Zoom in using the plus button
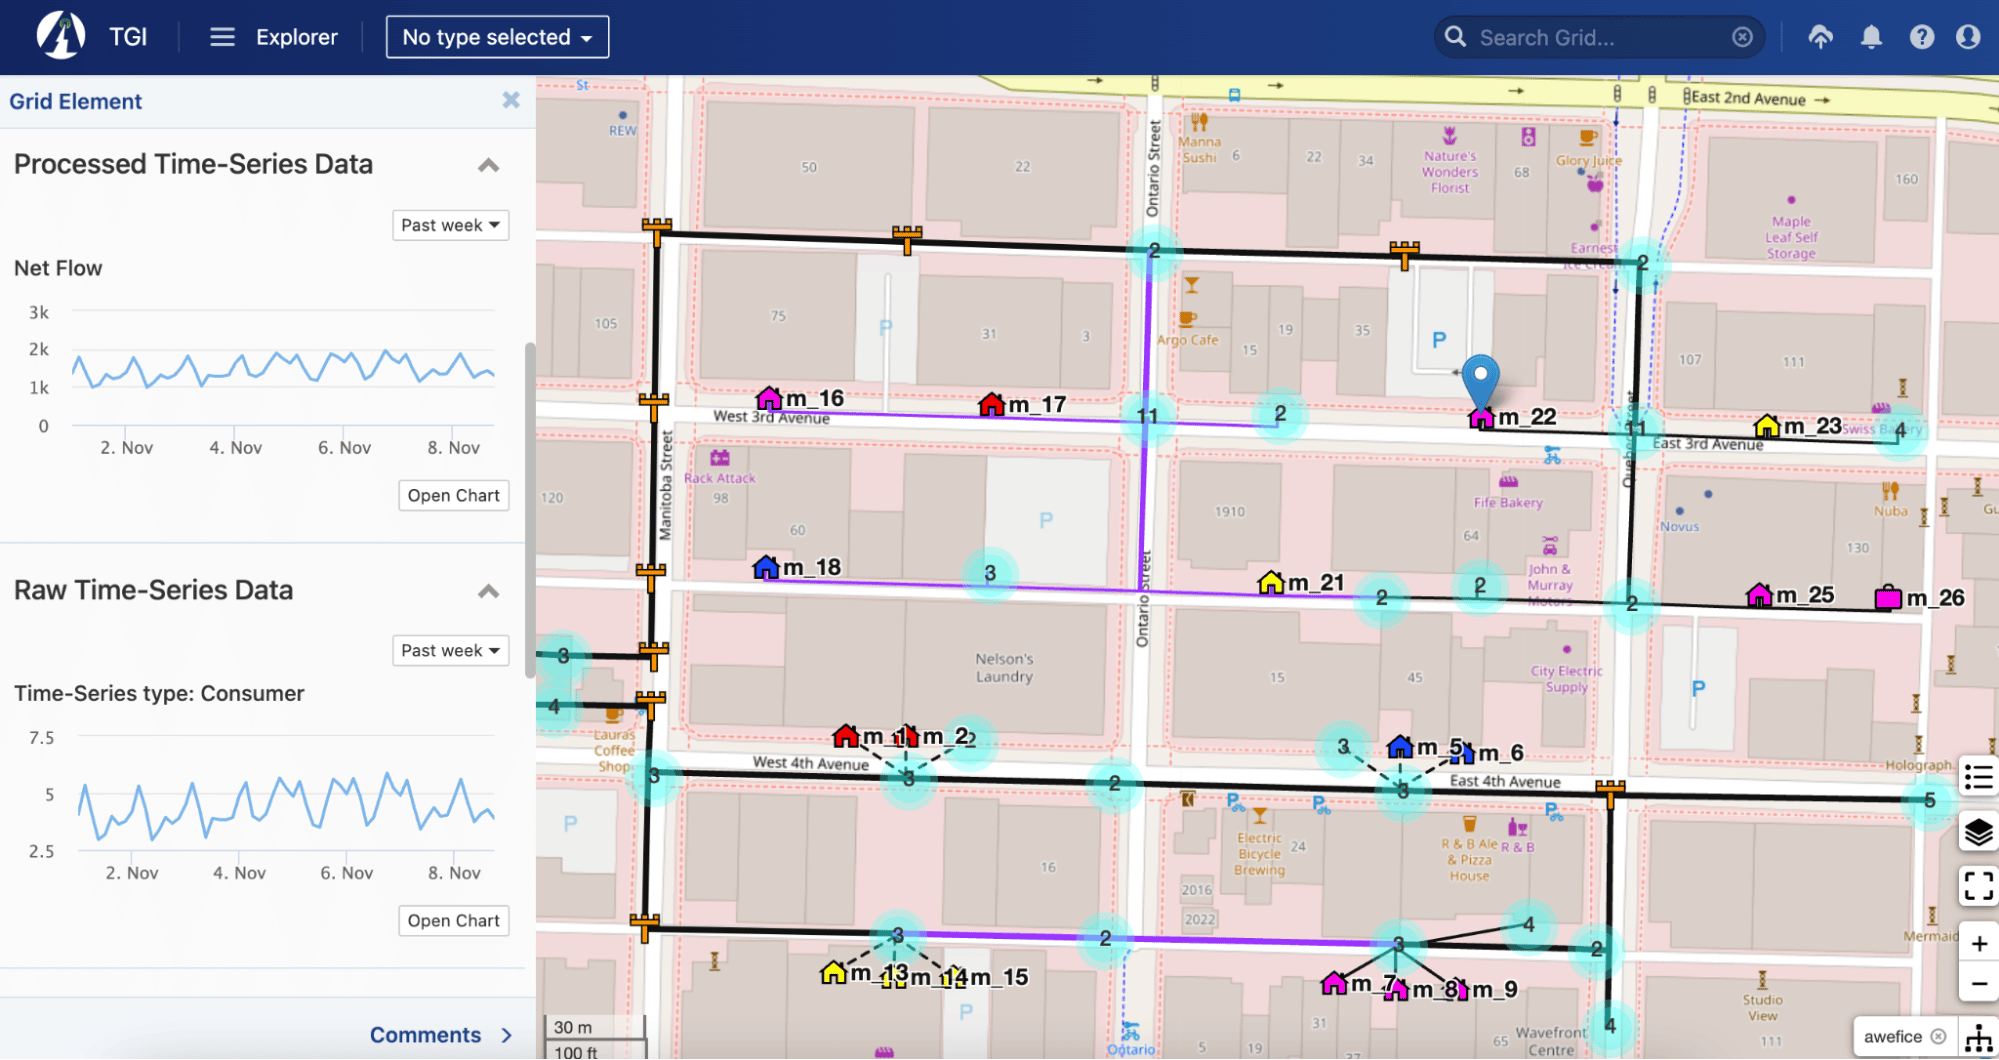Image resolution: width=1999 pixels, height=1060 pixels. click(x=1978, y=941)
